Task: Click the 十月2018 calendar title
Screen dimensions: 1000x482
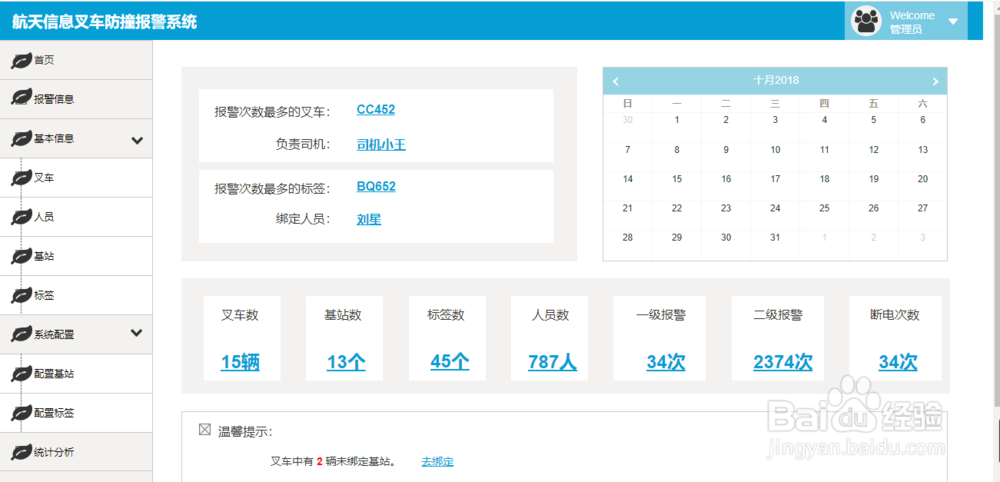Action: coord(776,80)
